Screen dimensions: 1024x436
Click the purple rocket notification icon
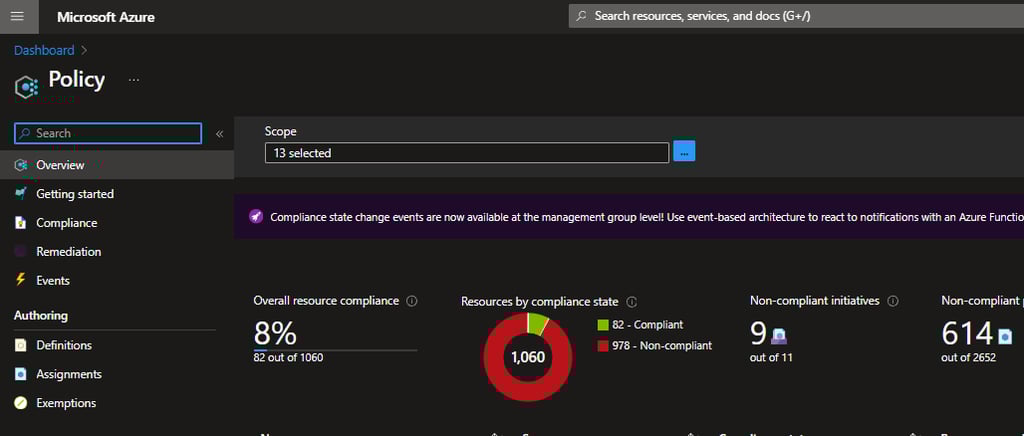(256, 217)
